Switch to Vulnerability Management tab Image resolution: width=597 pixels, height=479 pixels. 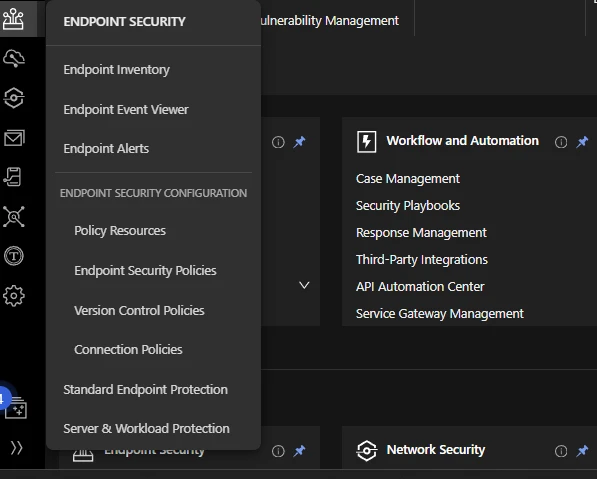(329, 21)
